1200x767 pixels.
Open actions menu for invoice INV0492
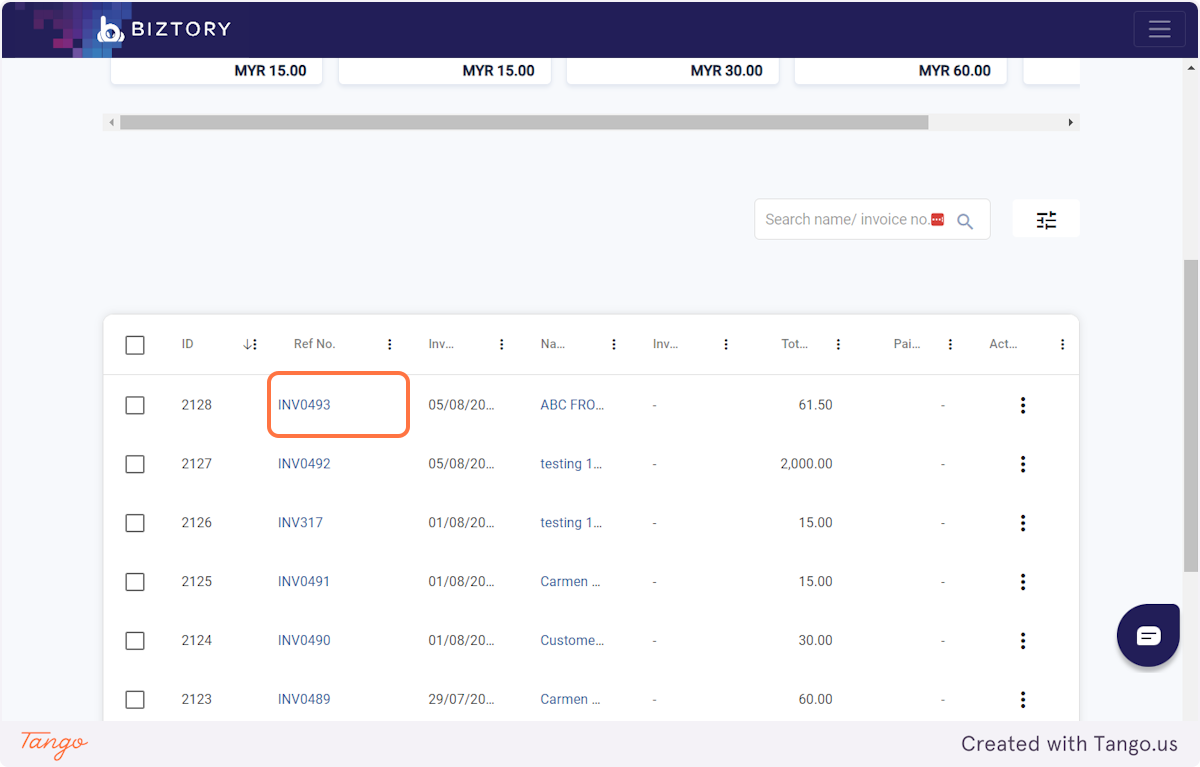[1022, 464]
